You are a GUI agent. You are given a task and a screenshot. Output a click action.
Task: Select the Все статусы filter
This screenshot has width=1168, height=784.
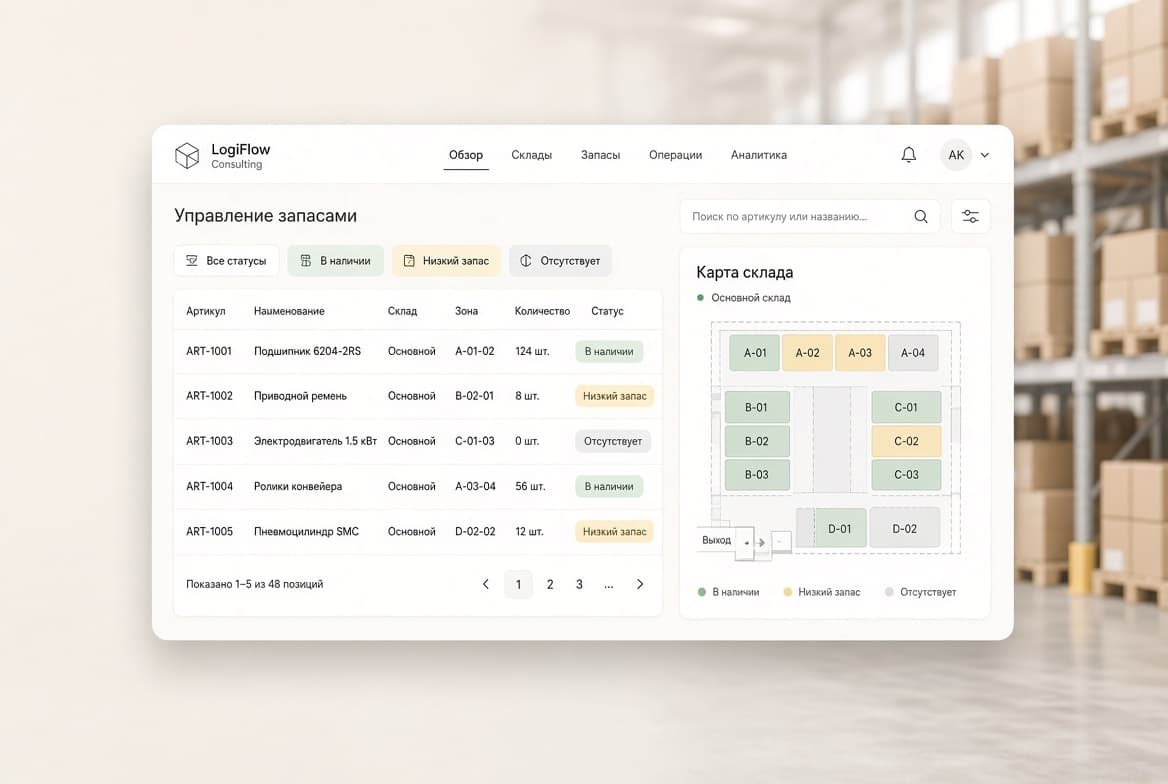point(226,261)
